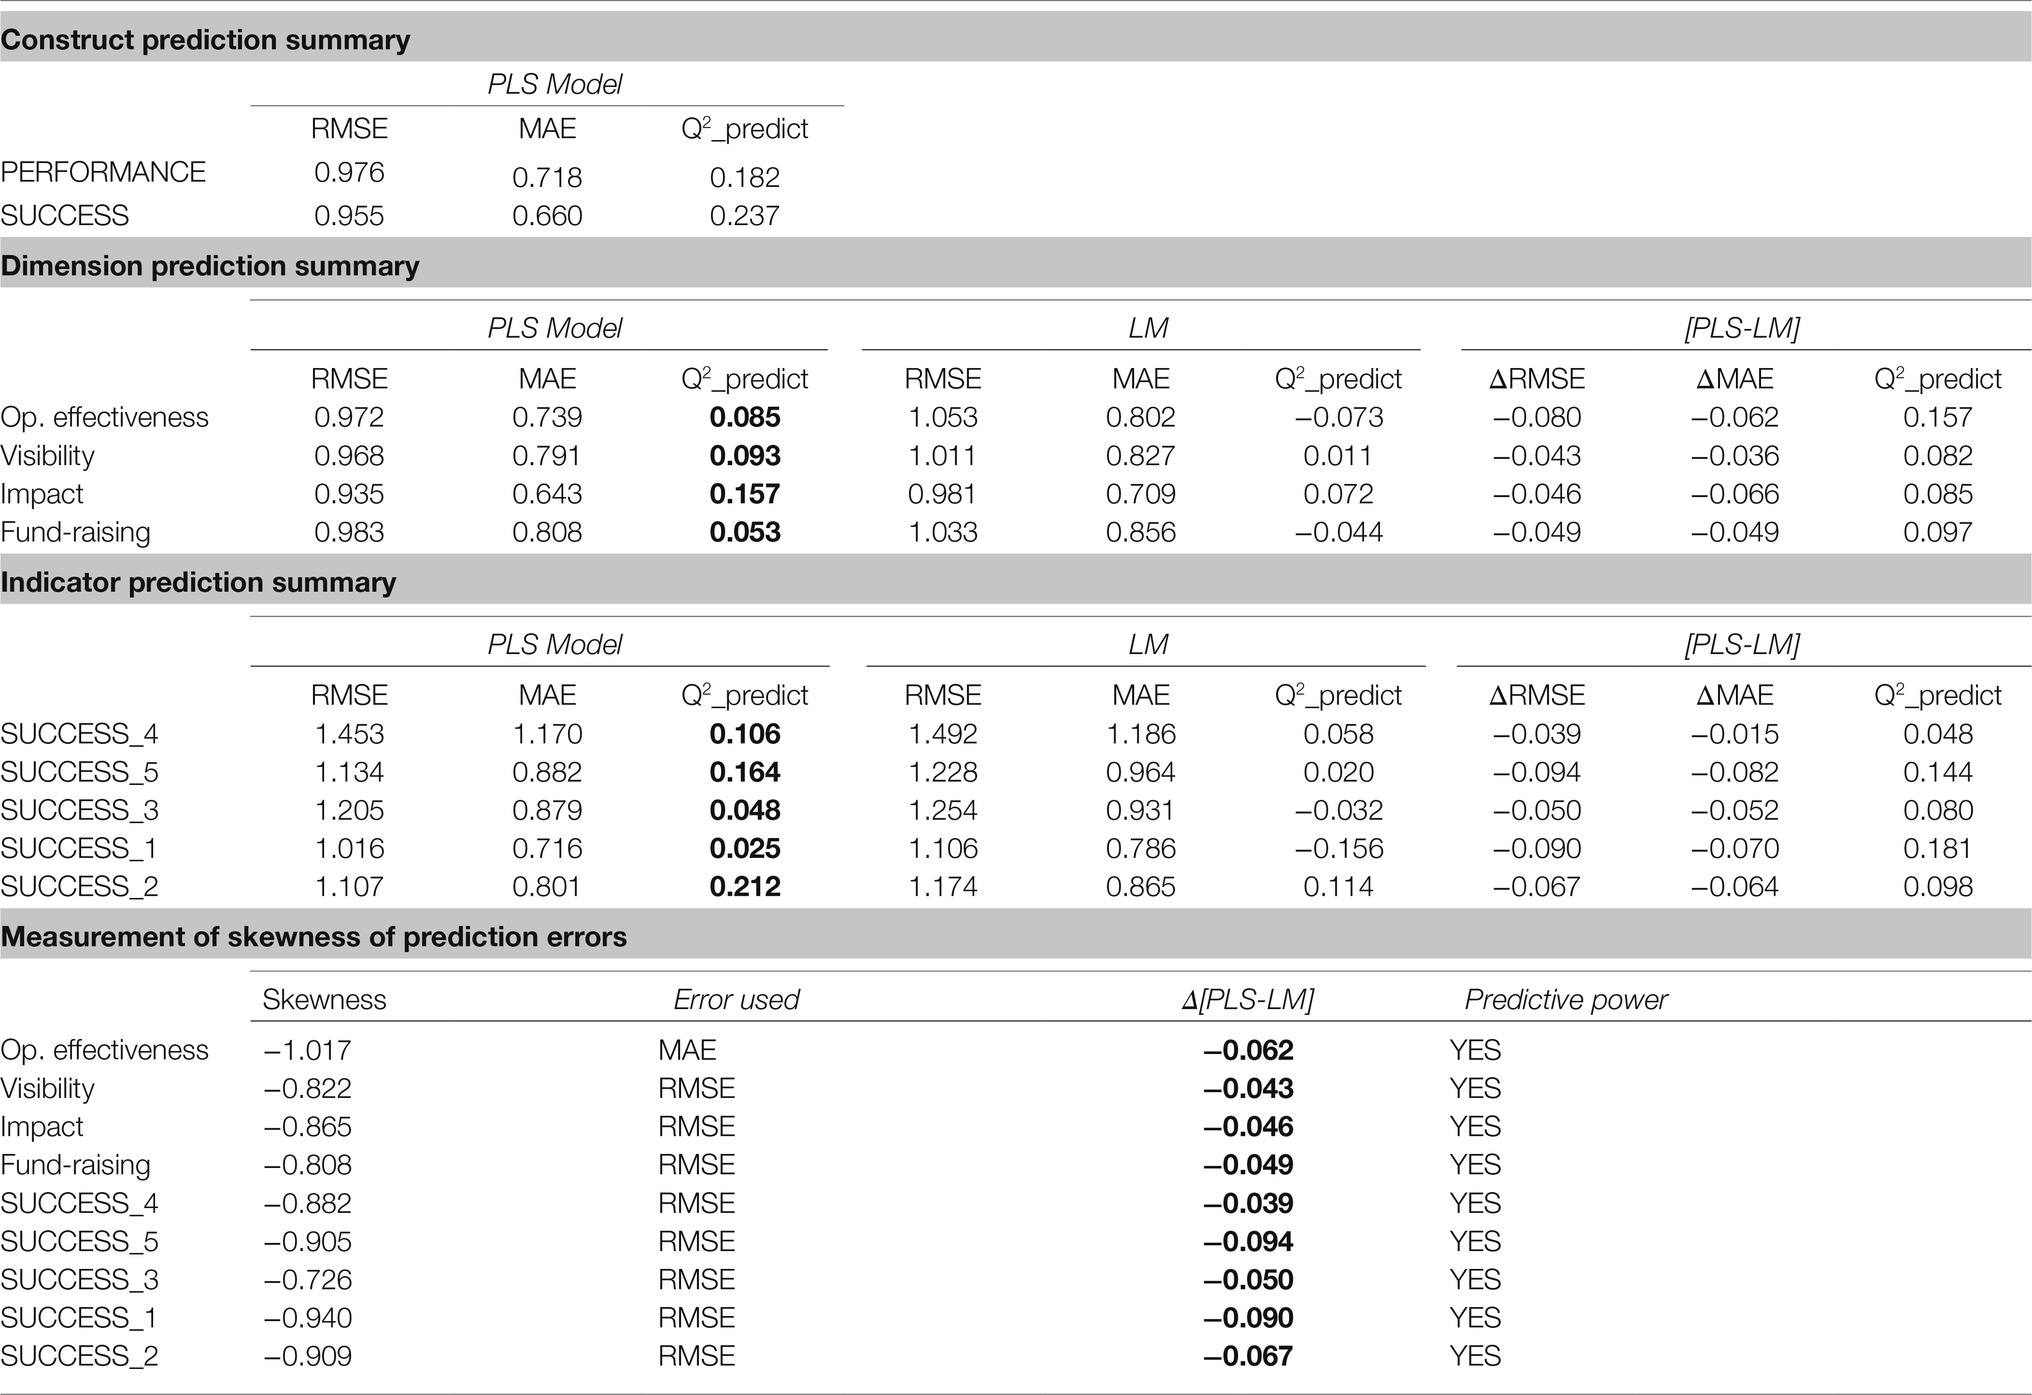Screen dimensions: 2032x1395
Task: Select PLS-LM Q2_predict value 0.144
Action: click(x=1938, y=772)
